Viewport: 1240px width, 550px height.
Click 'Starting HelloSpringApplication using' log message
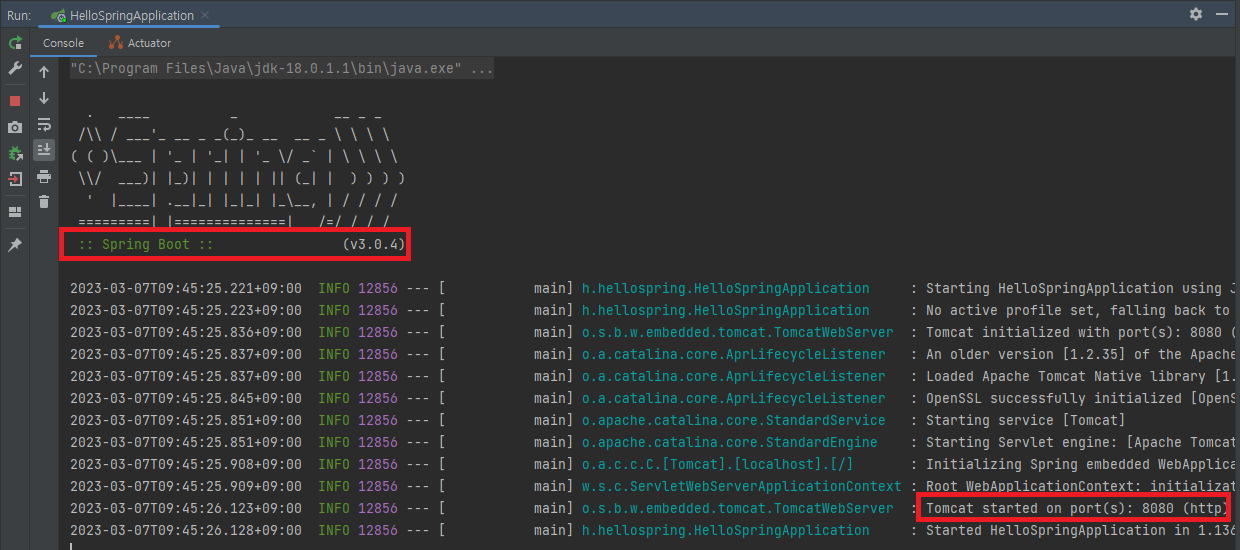pyautogui.click(x=1074, y=288)
